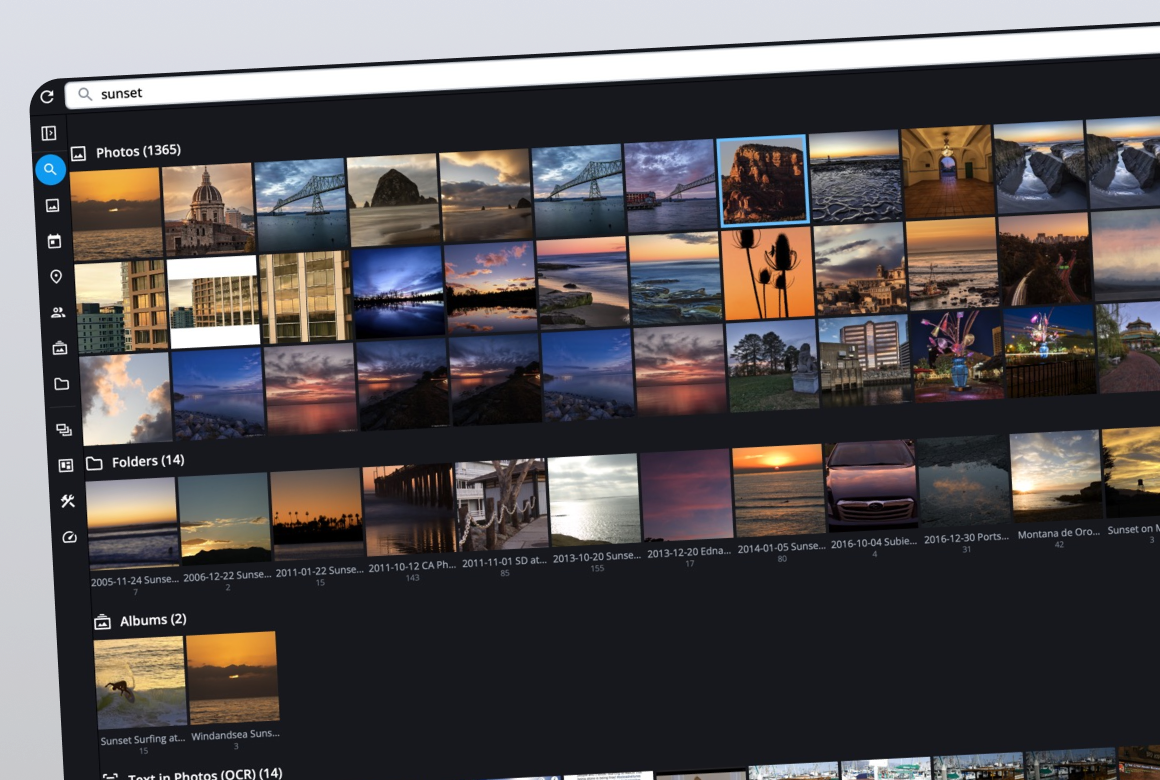The width and height of the screenshot is (1160, 780).
Task: Open the tools wrench icon in sidebar
Action: 67,501
